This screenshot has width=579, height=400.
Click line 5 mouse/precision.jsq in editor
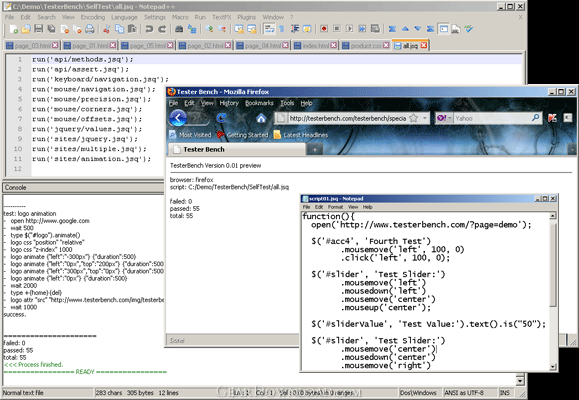tap(91, 99)
